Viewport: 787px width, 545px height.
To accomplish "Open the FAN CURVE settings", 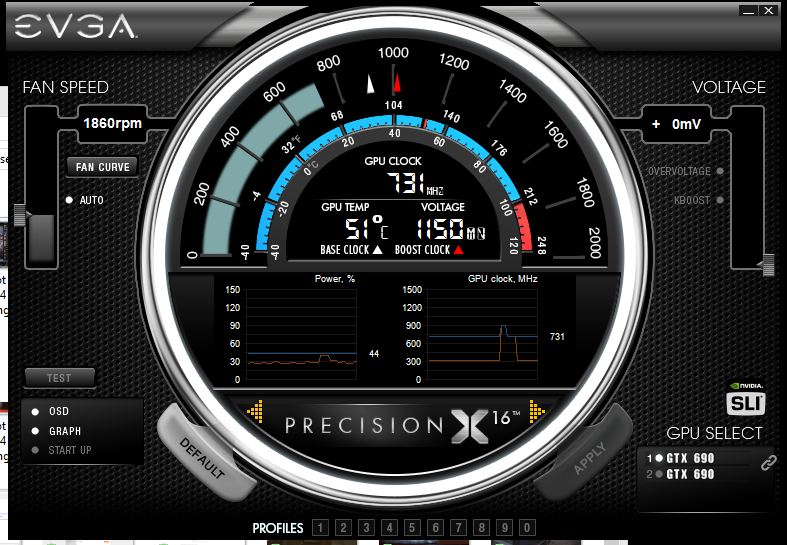I will (x=103, y=167).
